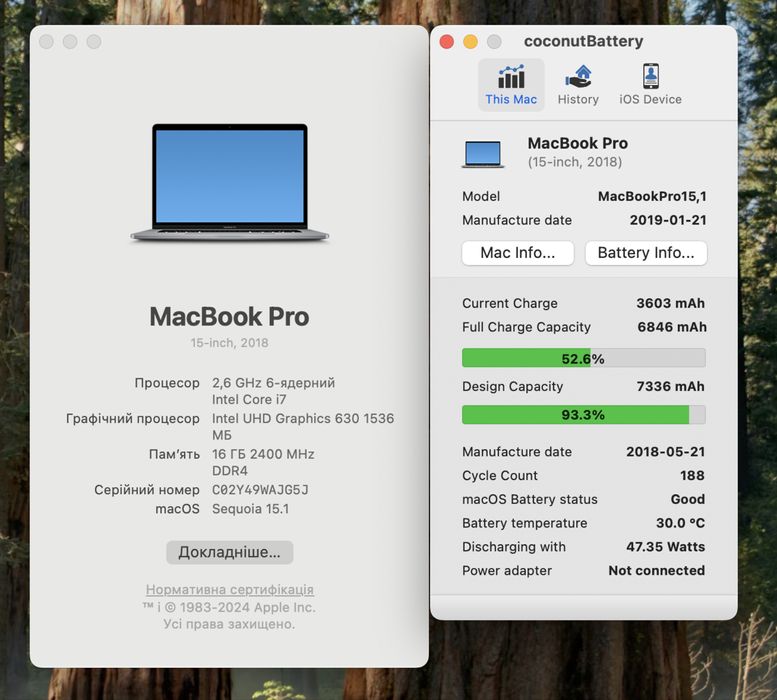
Task: Click the 3603 mAh current charge value
Action: pos(670,303)
